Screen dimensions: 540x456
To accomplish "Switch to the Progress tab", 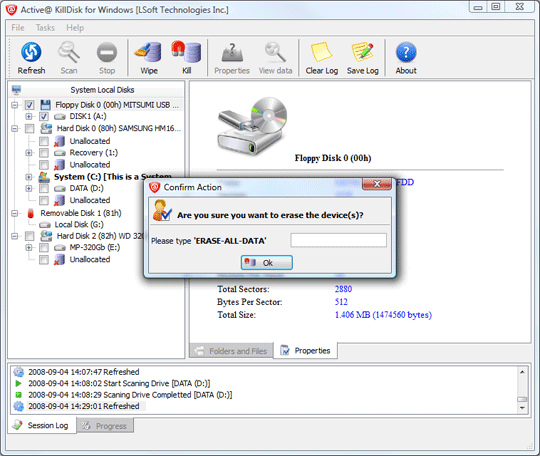I will (105, 426).
